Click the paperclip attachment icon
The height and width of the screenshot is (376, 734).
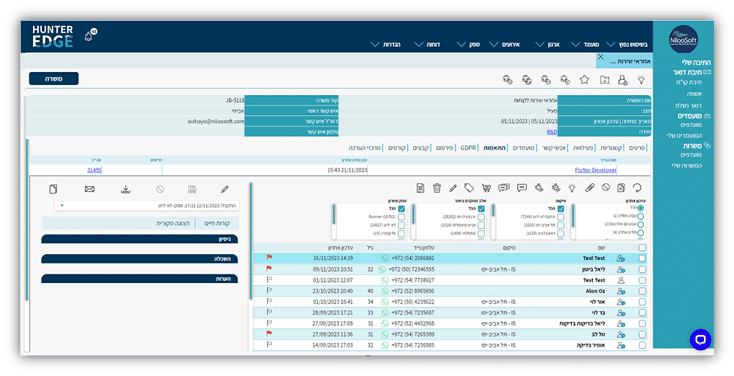pyautogui.click(x=589, y=188)
